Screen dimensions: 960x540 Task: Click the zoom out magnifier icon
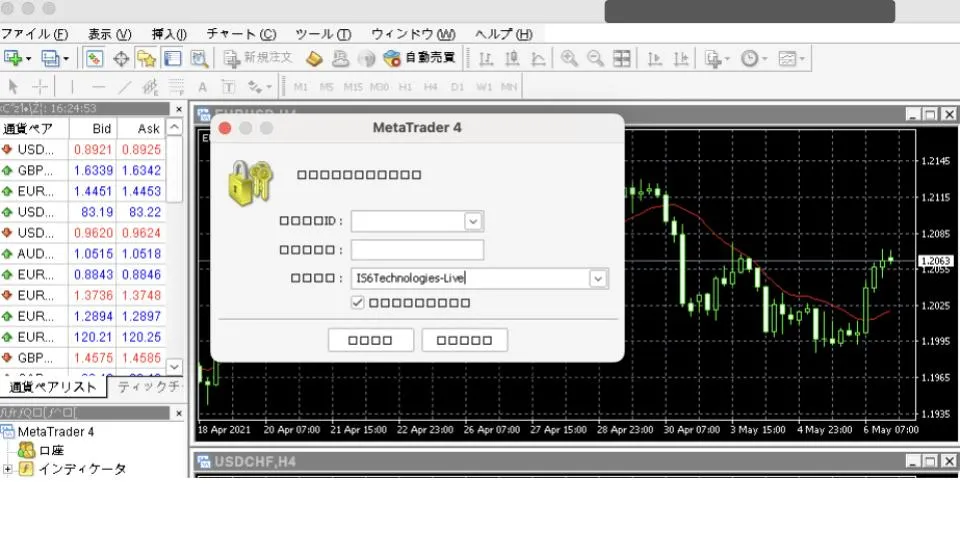click(595, 58)
